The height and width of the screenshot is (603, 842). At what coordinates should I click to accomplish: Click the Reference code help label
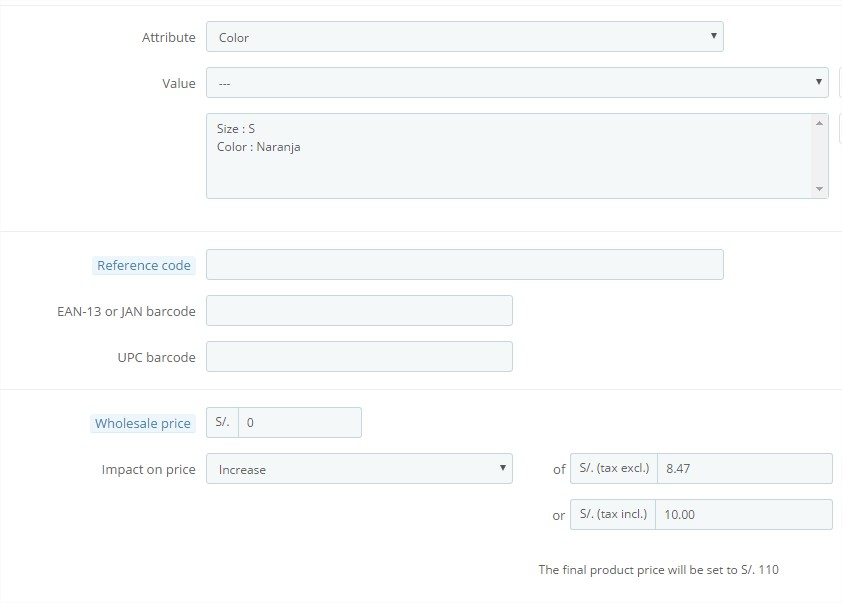pyautogui.click(x=144, y=265)
